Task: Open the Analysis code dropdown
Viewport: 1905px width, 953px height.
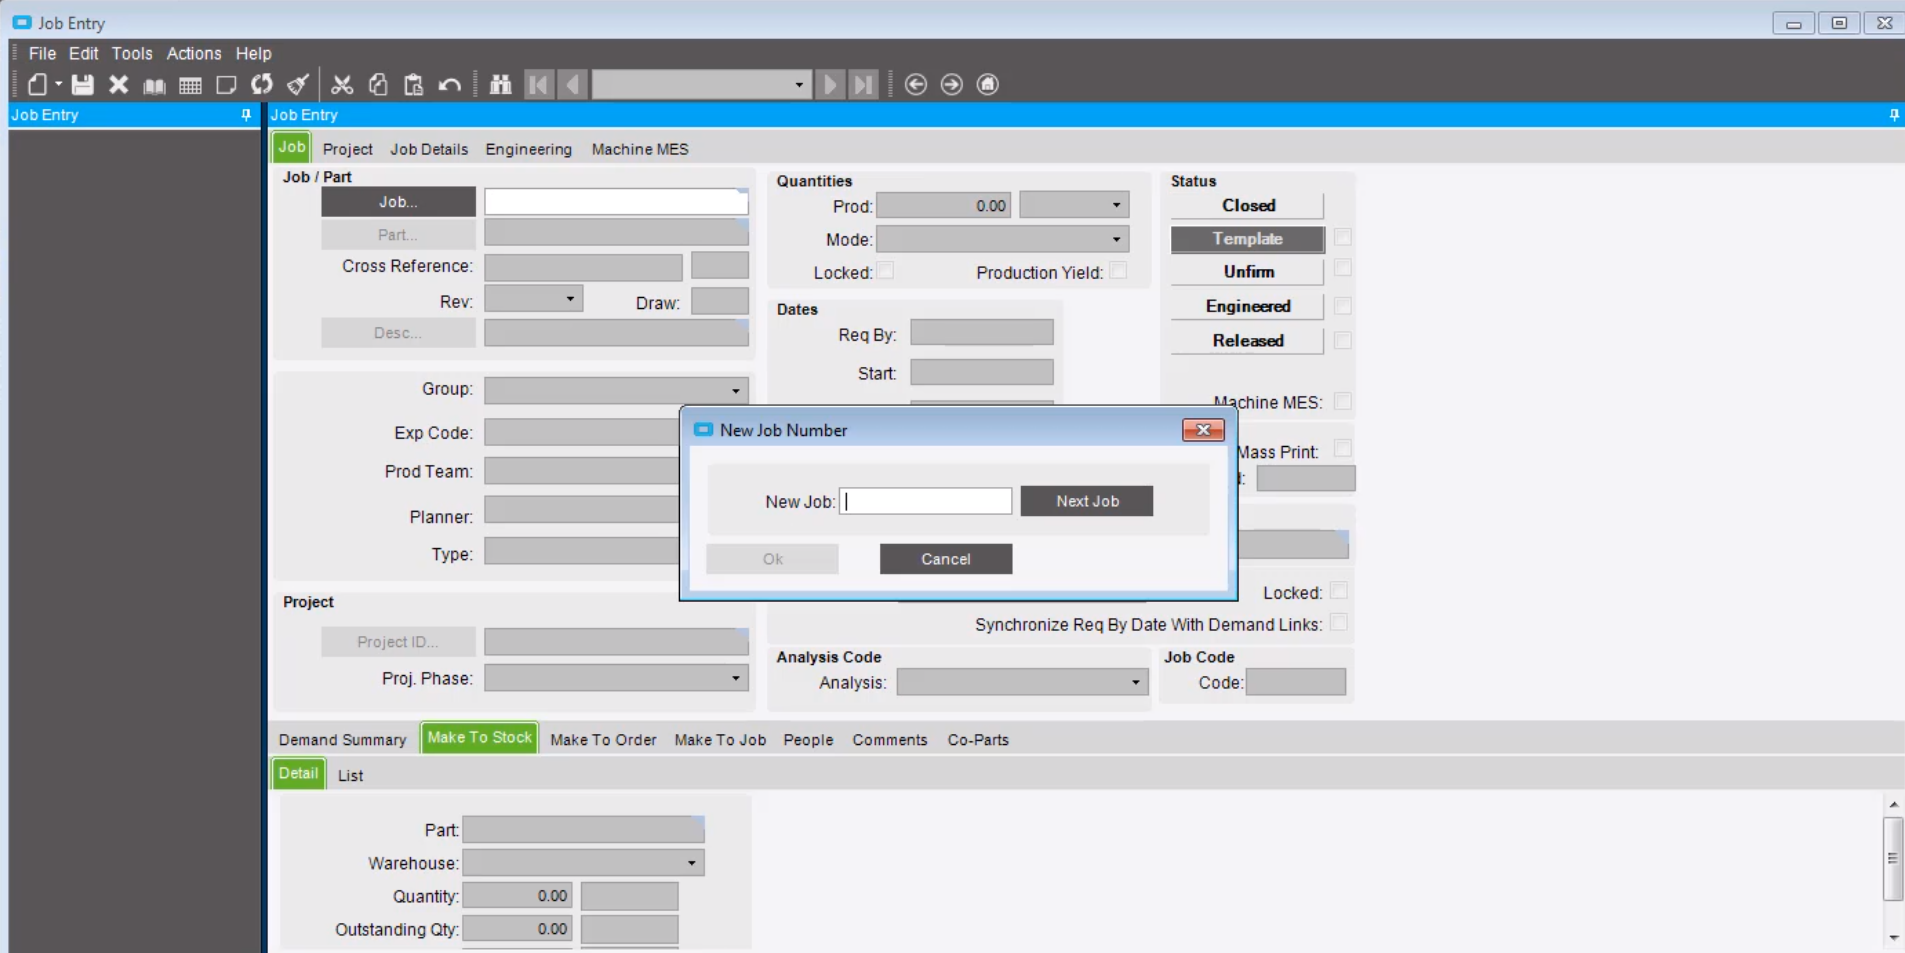Action: point(1136,682)
